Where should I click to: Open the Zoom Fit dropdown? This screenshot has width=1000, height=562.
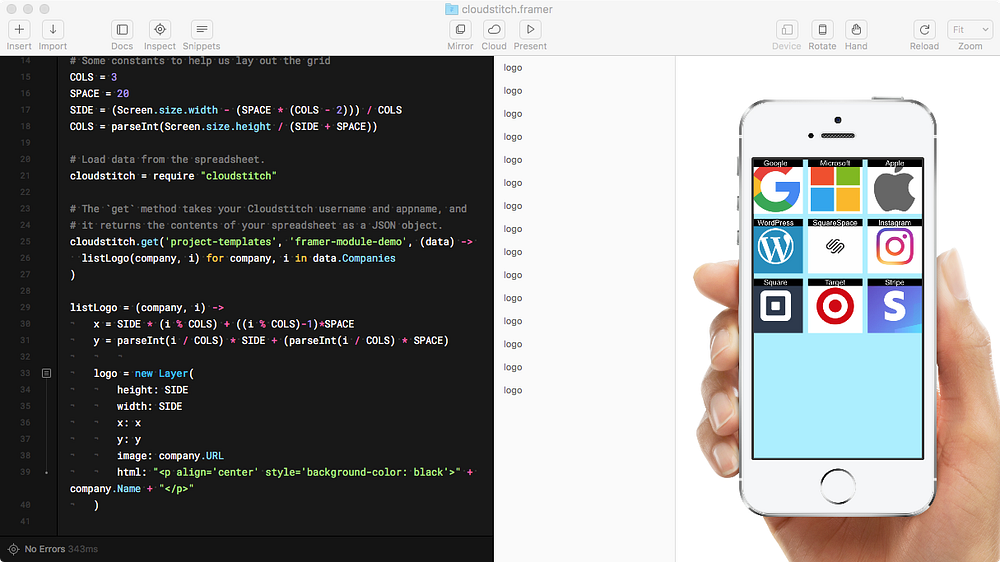(970, 29)
